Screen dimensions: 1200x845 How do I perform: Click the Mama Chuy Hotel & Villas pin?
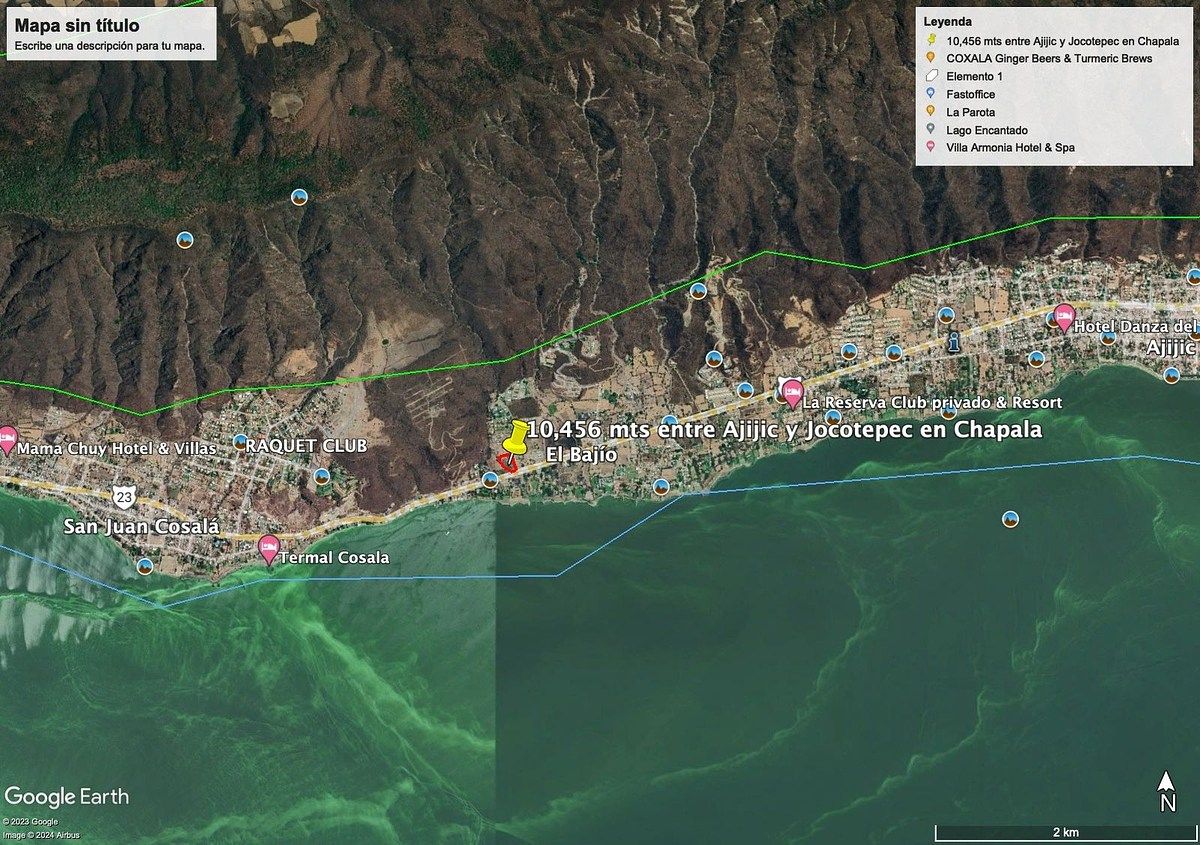coord(7,438)
